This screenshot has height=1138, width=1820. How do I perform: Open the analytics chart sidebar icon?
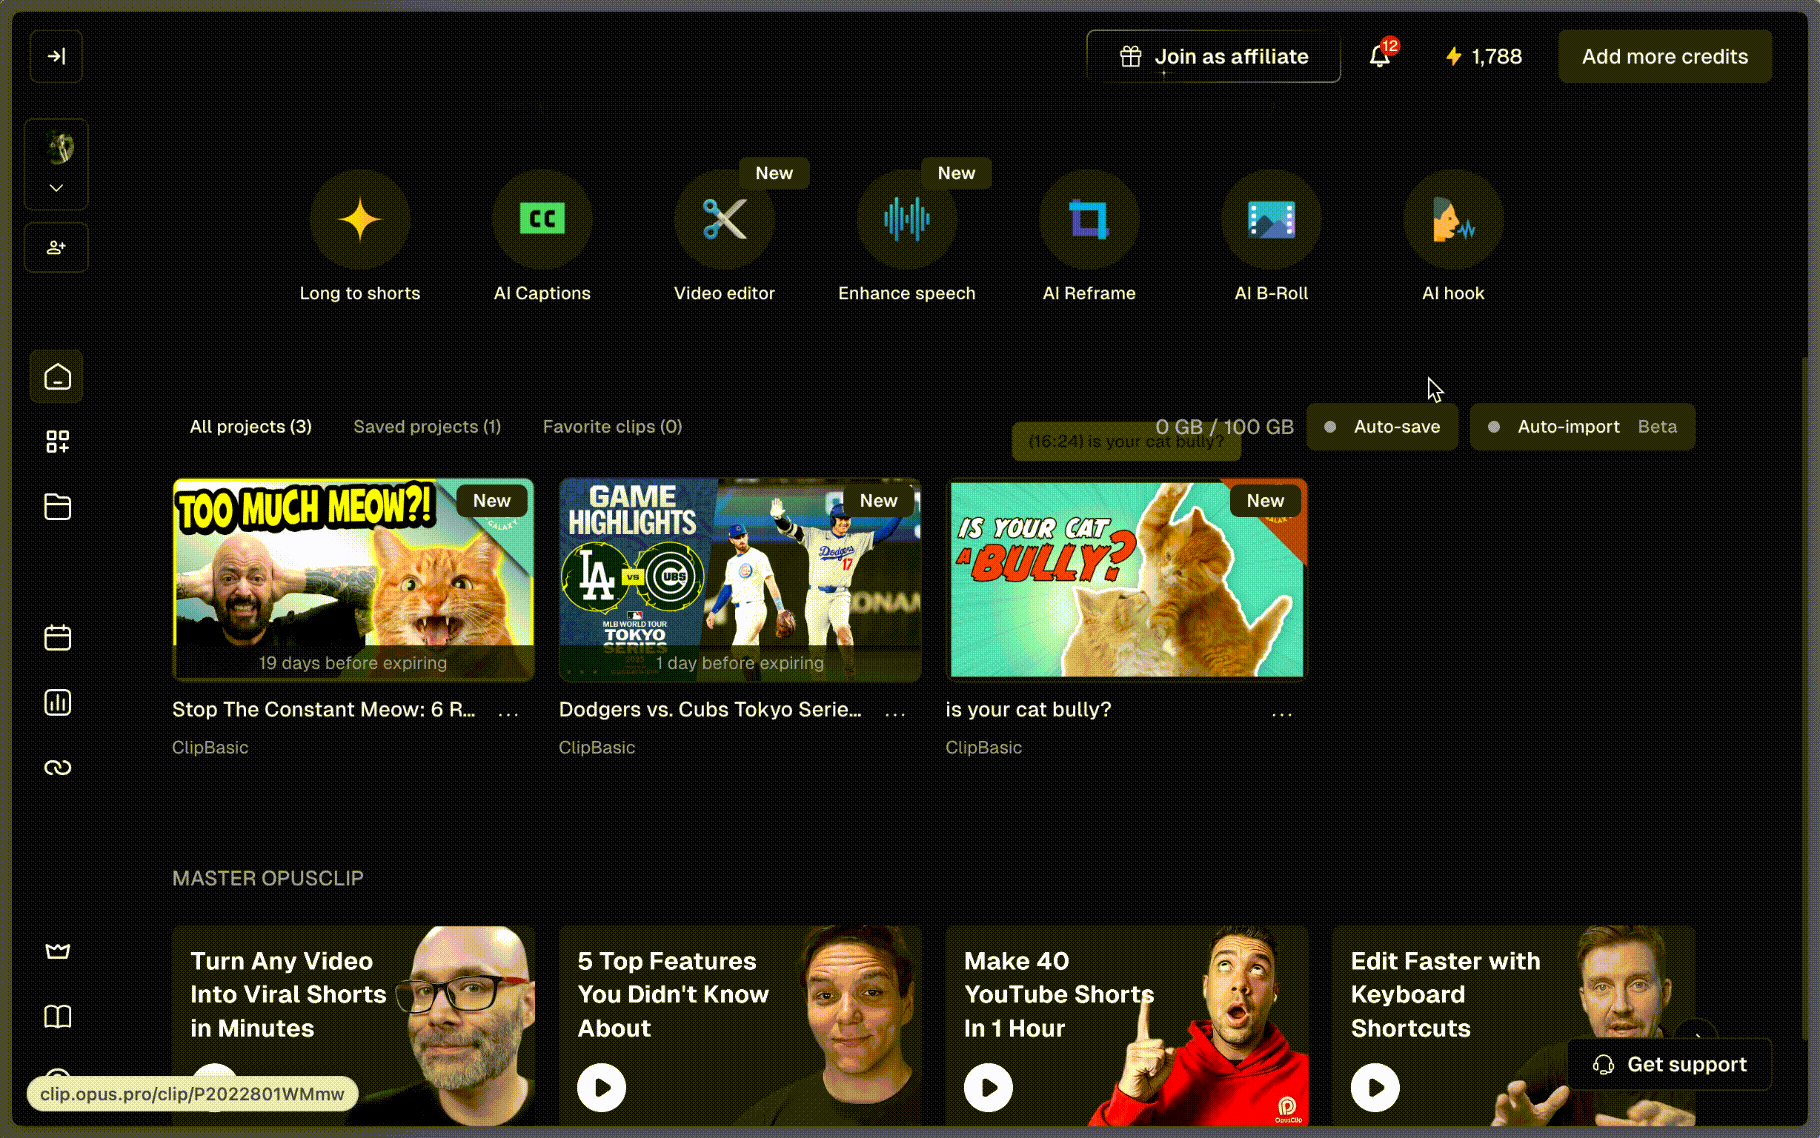tap(57, 702)
